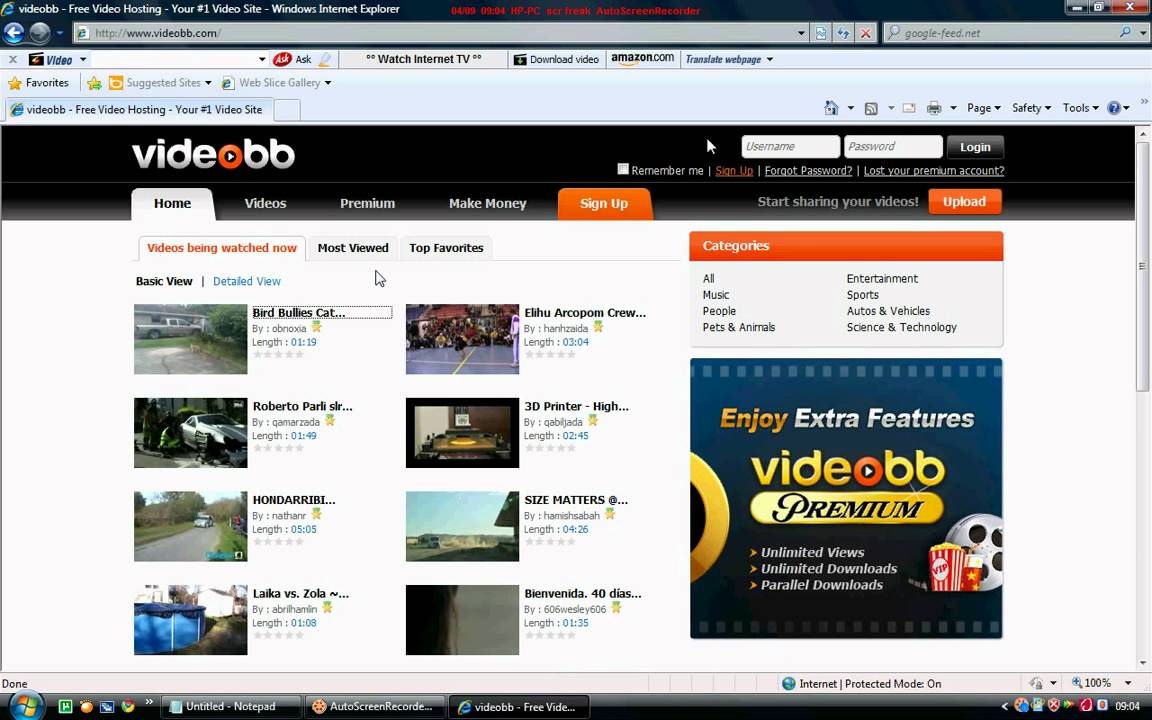Click the highlighter icon next to Ask
Screen dimensions: 1152x720
point(324,60)
